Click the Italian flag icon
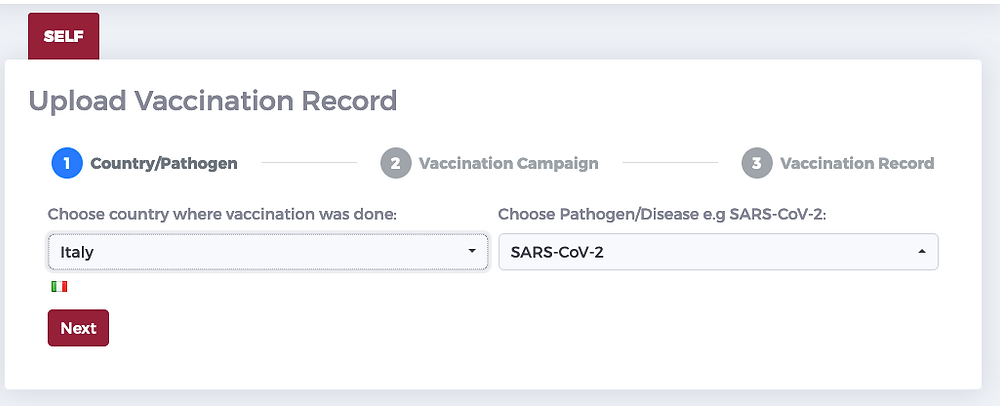Image resolution: width=1000 pixels, height=406 pixels. (59, 287)
